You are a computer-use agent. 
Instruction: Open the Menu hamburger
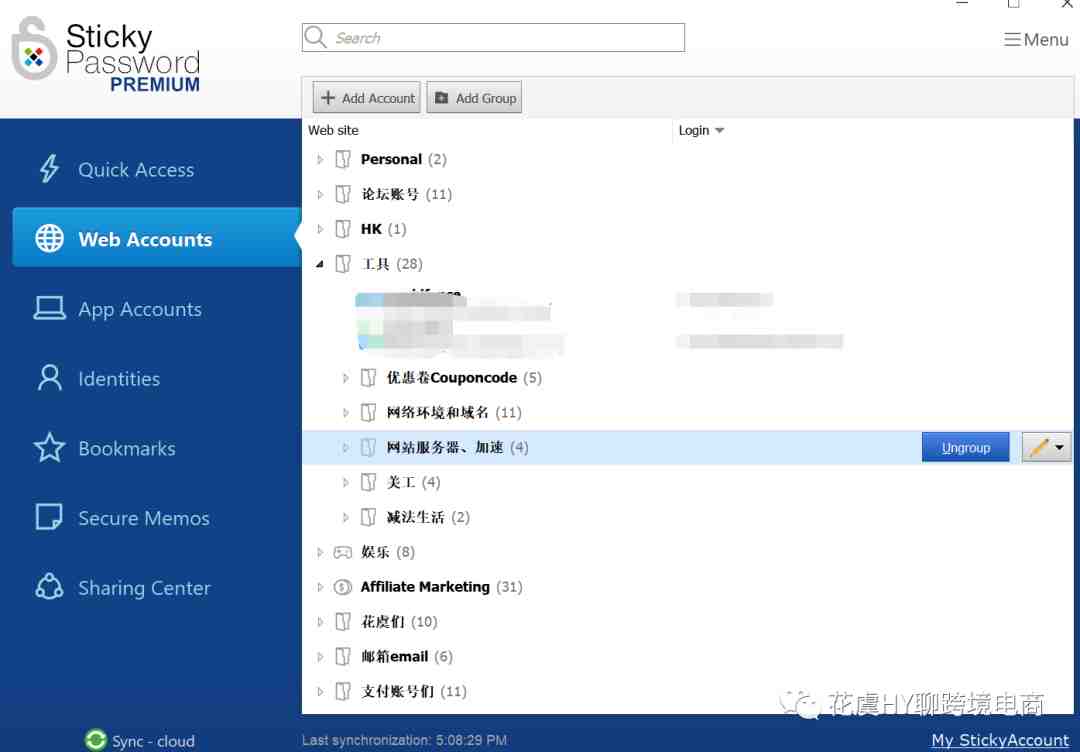1036,39
